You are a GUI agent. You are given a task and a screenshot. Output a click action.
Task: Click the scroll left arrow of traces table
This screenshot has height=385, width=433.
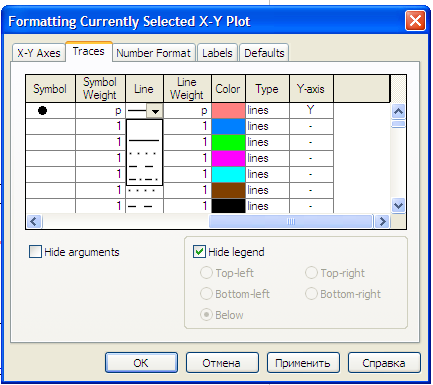34,221
